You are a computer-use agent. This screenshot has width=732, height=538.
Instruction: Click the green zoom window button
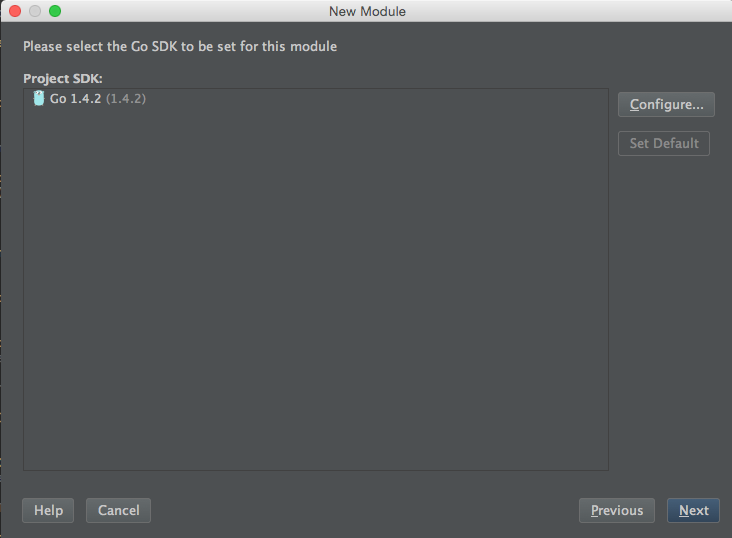(x=55, y=11)
